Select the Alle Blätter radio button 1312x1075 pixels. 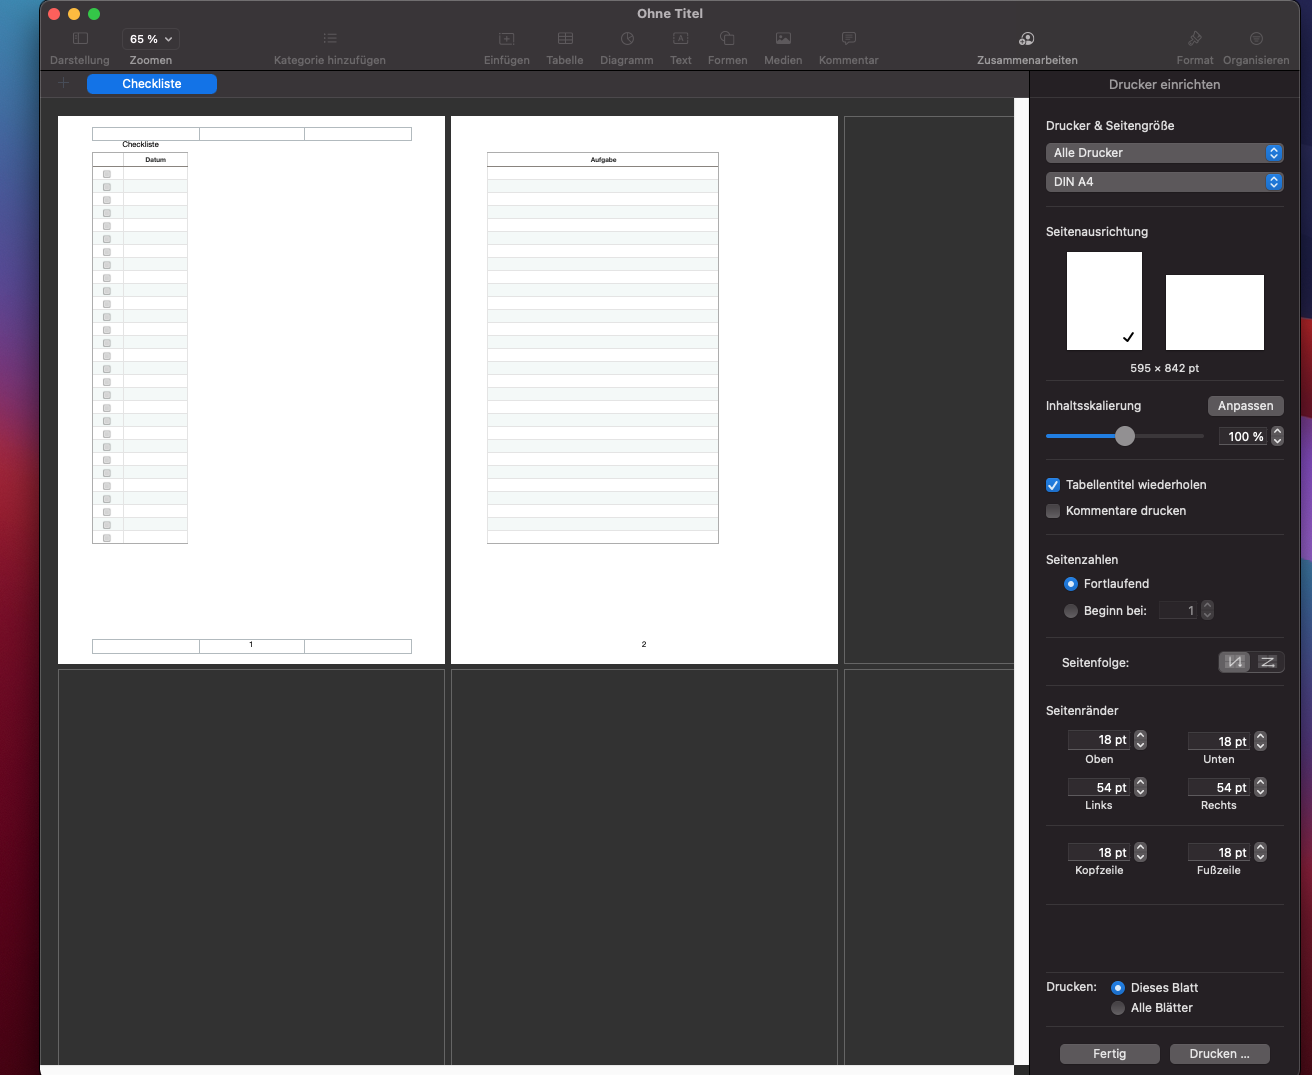point(1118,1008)
